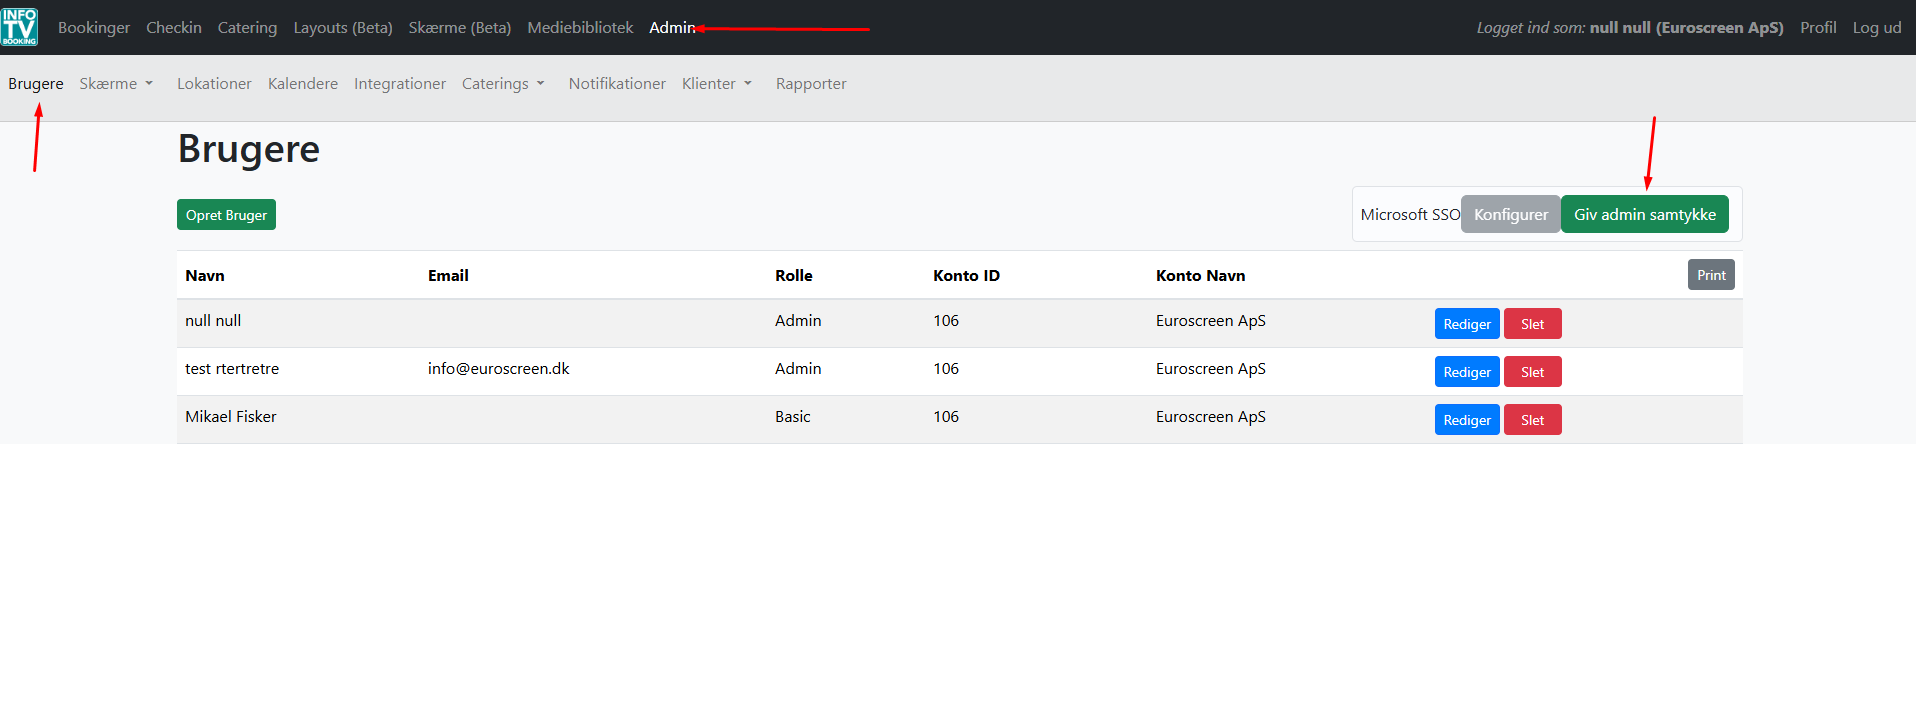1916x709 pixels.
Task: Expand the Caterings dropdown
Action: [503, 84]
